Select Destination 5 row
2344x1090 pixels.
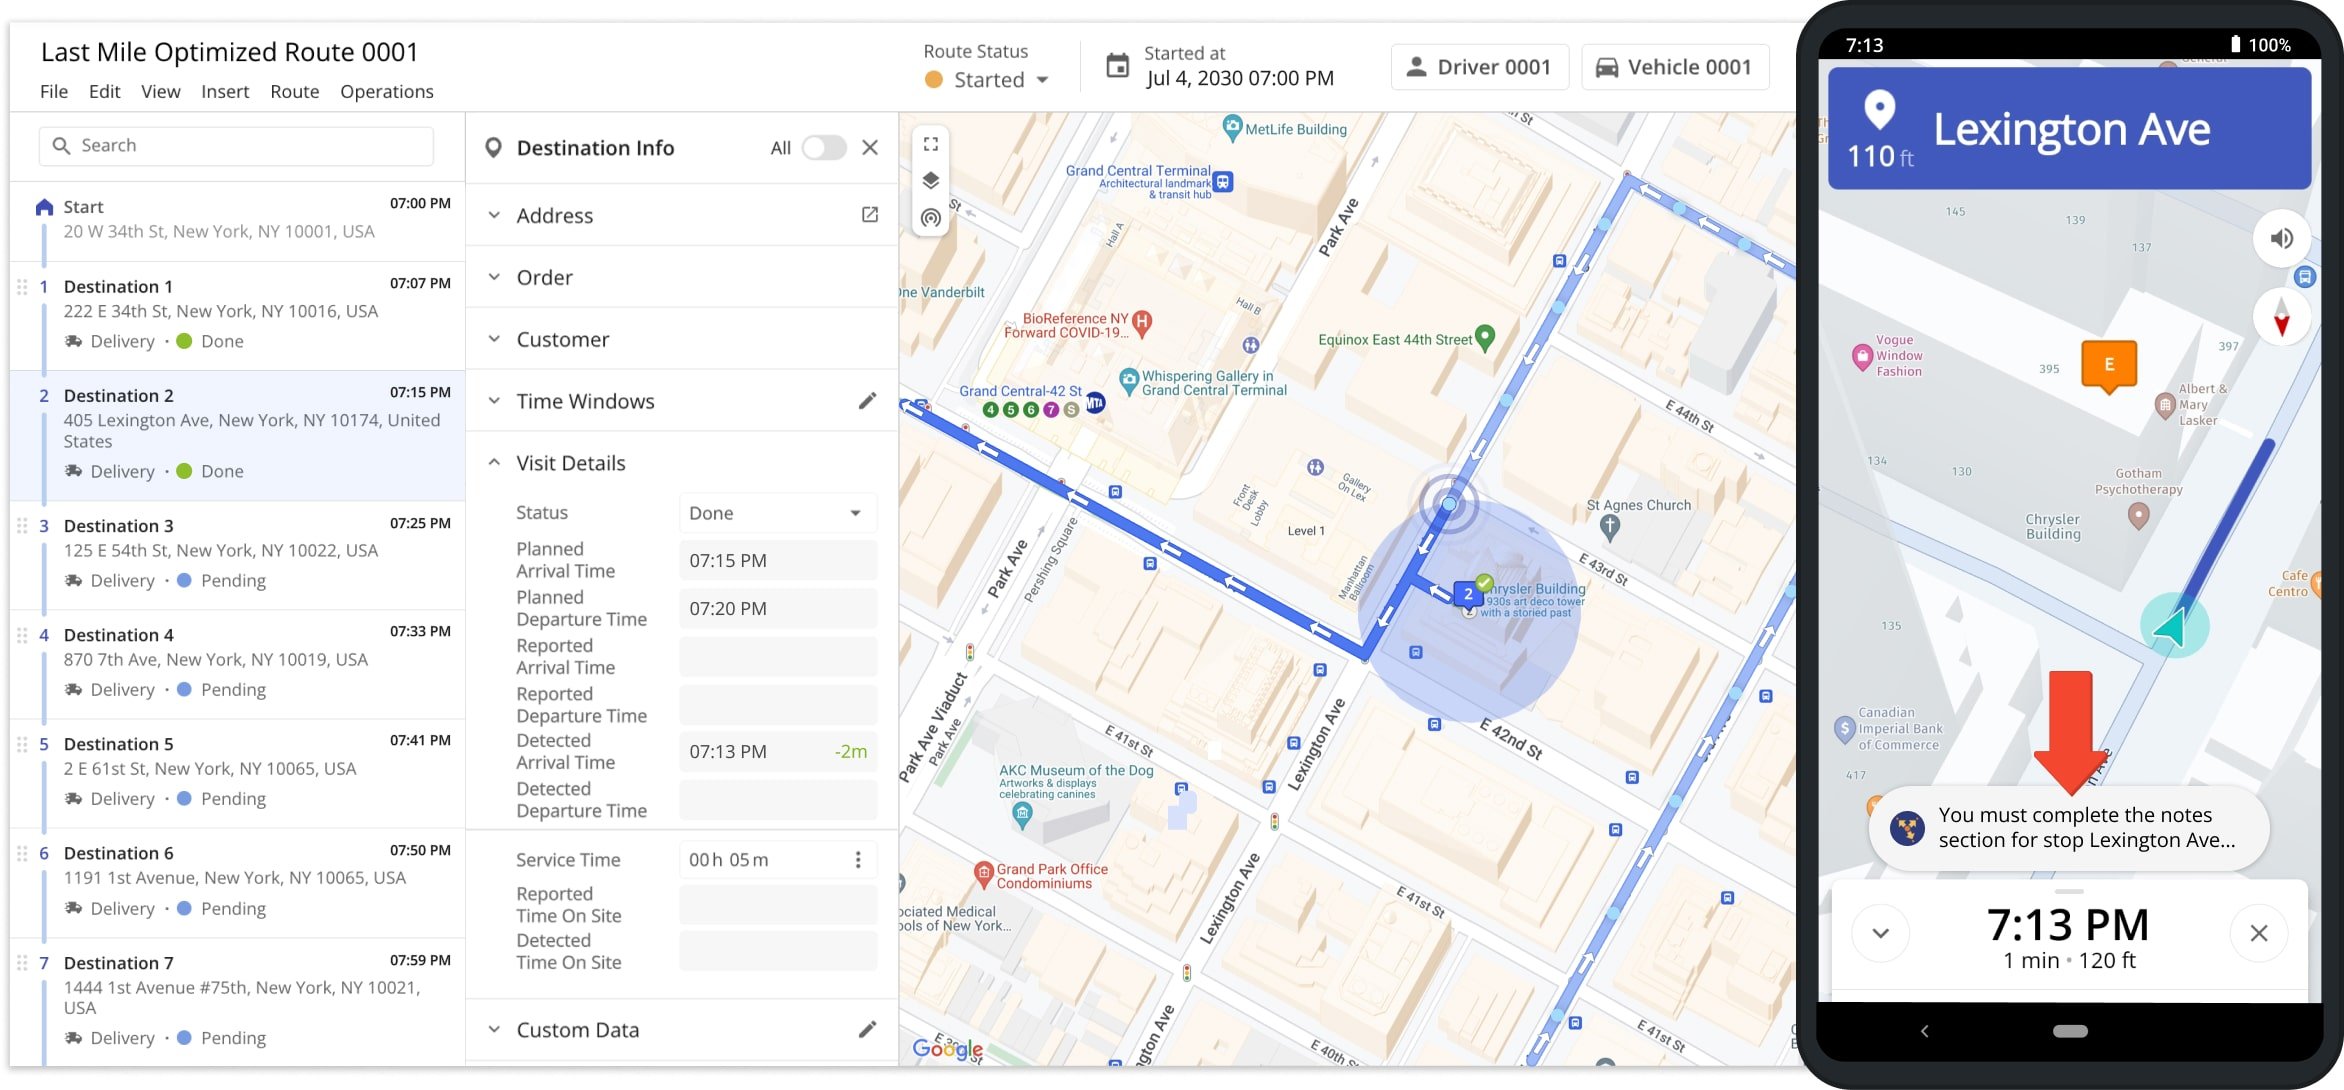[237, 773]
